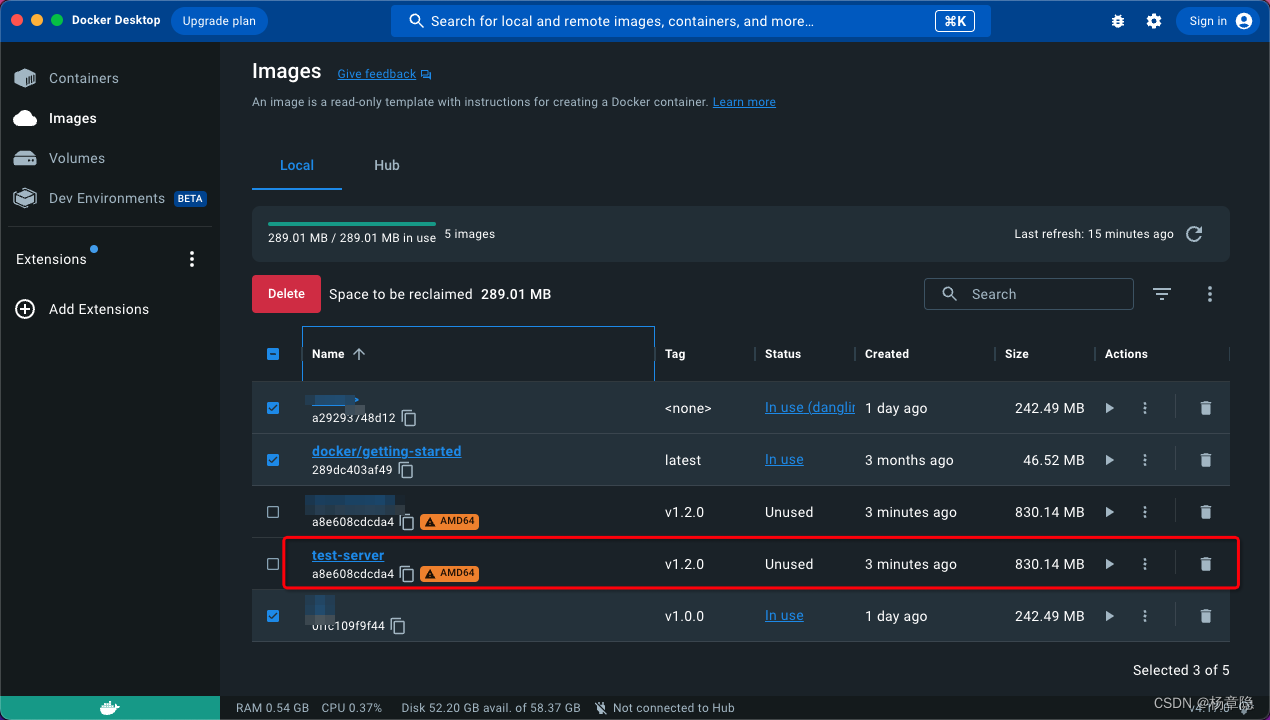Click the Not connected to Hub status
The image size is (1270, 720).
pos(665,708)
